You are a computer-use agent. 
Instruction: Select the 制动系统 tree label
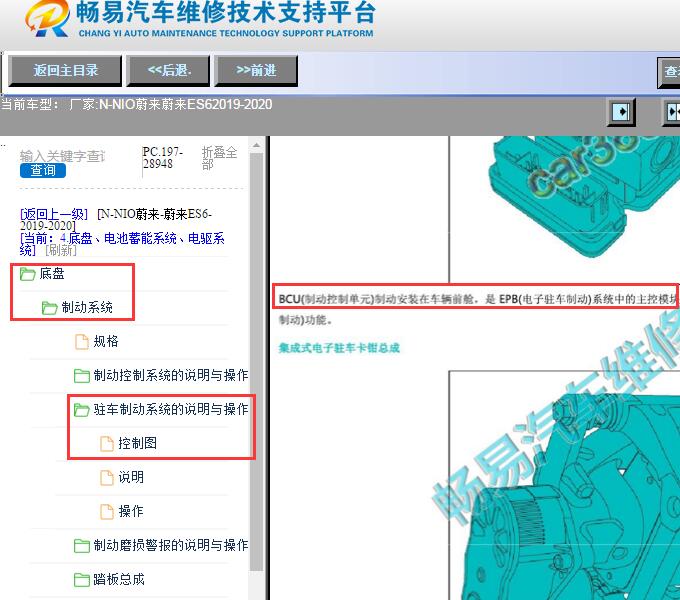[x=87, y=307]
